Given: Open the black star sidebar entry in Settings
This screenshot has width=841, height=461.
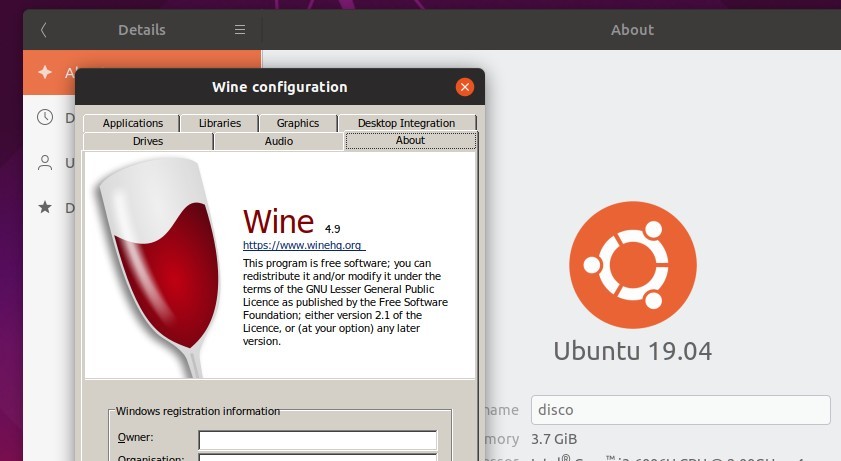Looking at the screenshot, I should coord(45,207).
